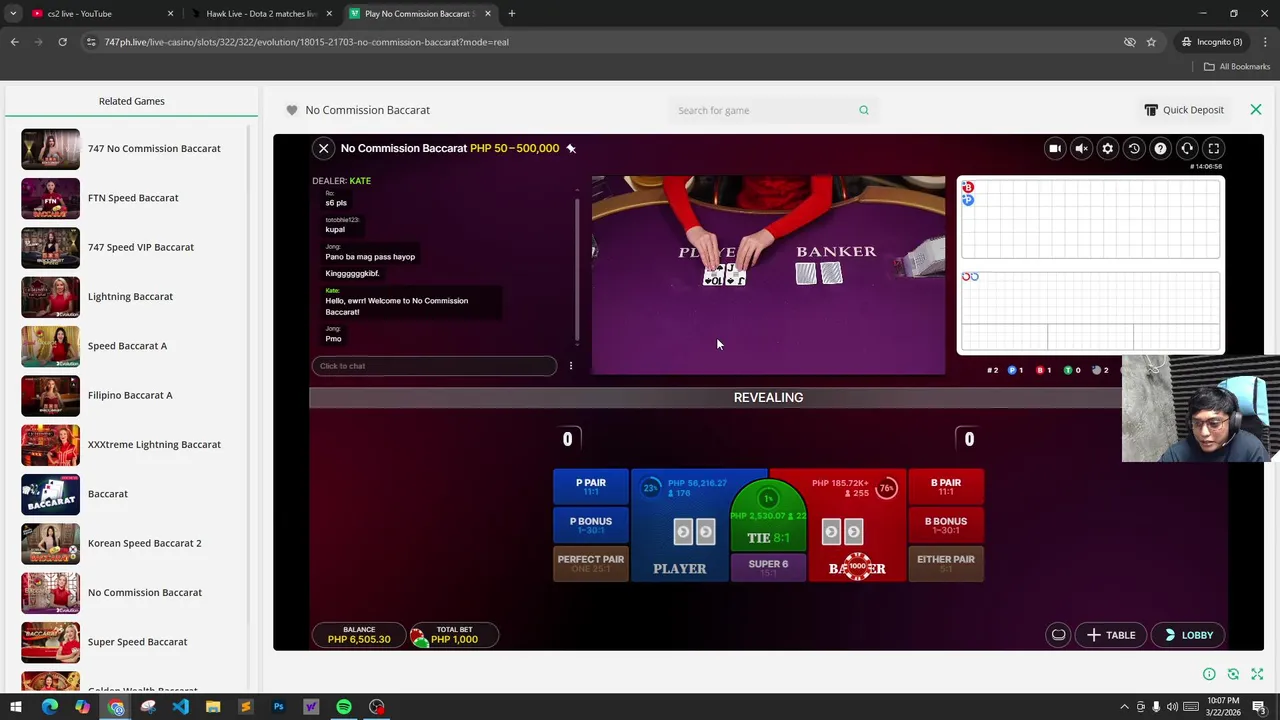Bet on P BONUS

(590, 524)
